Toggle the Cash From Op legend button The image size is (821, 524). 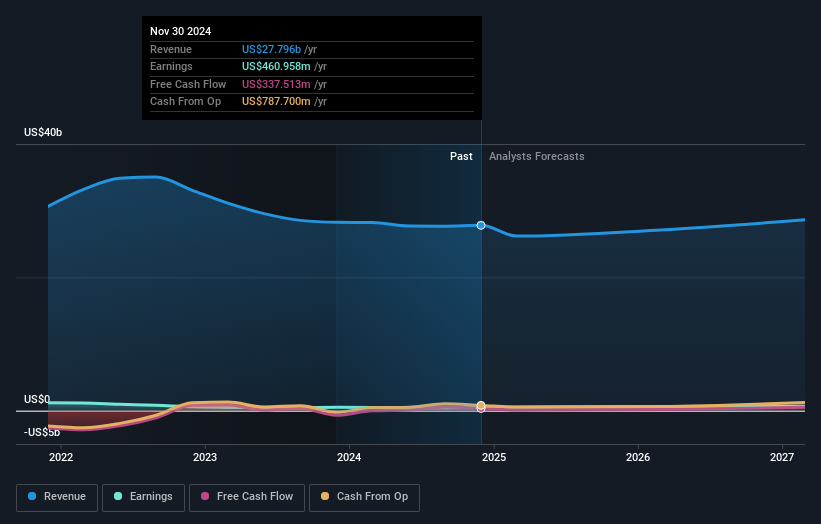(364, 497)
